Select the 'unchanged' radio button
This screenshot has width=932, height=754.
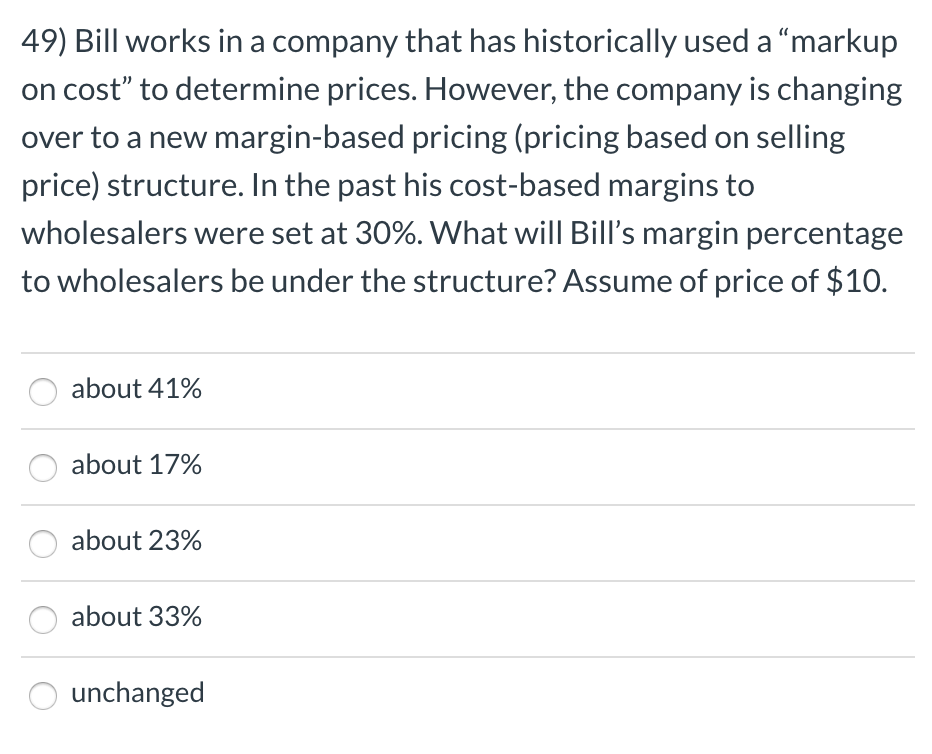pyautogui.click(x=42, y=696)
